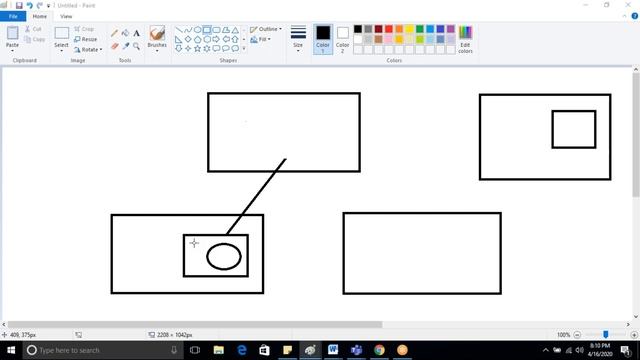This screenshot has height=360, width=640.
Task: Choose the Four-point star shape
Action: [x=188, y=49]
